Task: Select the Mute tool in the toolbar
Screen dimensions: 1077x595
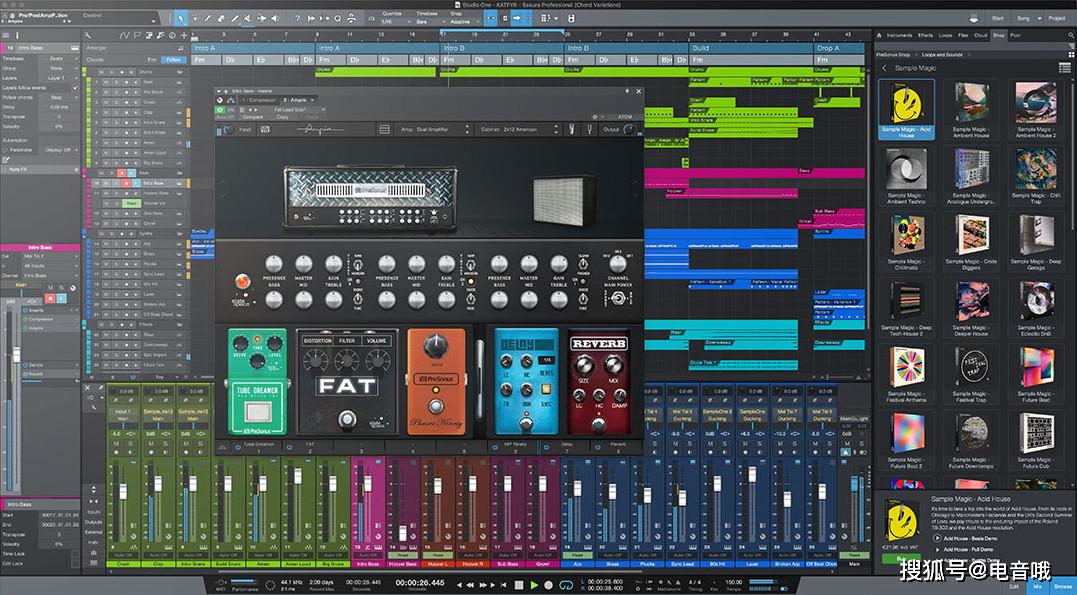Action: point(247,19)
